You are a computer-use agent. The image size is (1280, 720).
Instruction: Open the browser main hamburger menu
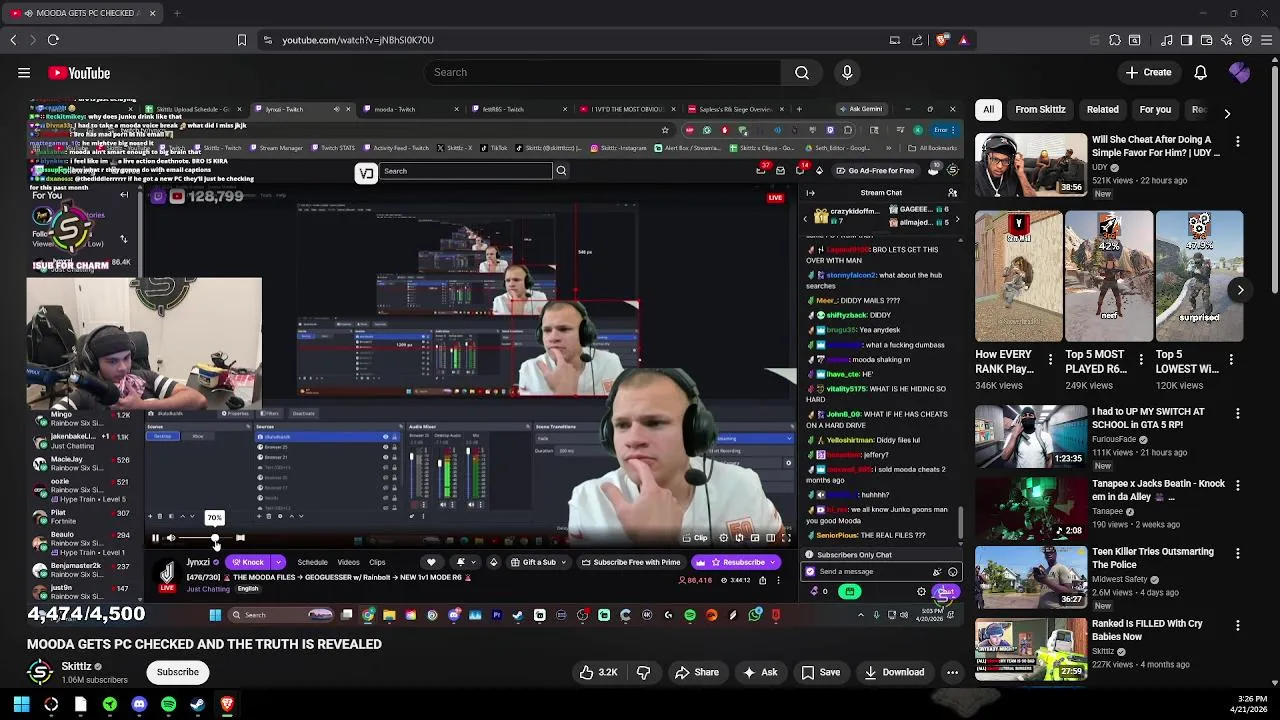[x=1267, y=40]
